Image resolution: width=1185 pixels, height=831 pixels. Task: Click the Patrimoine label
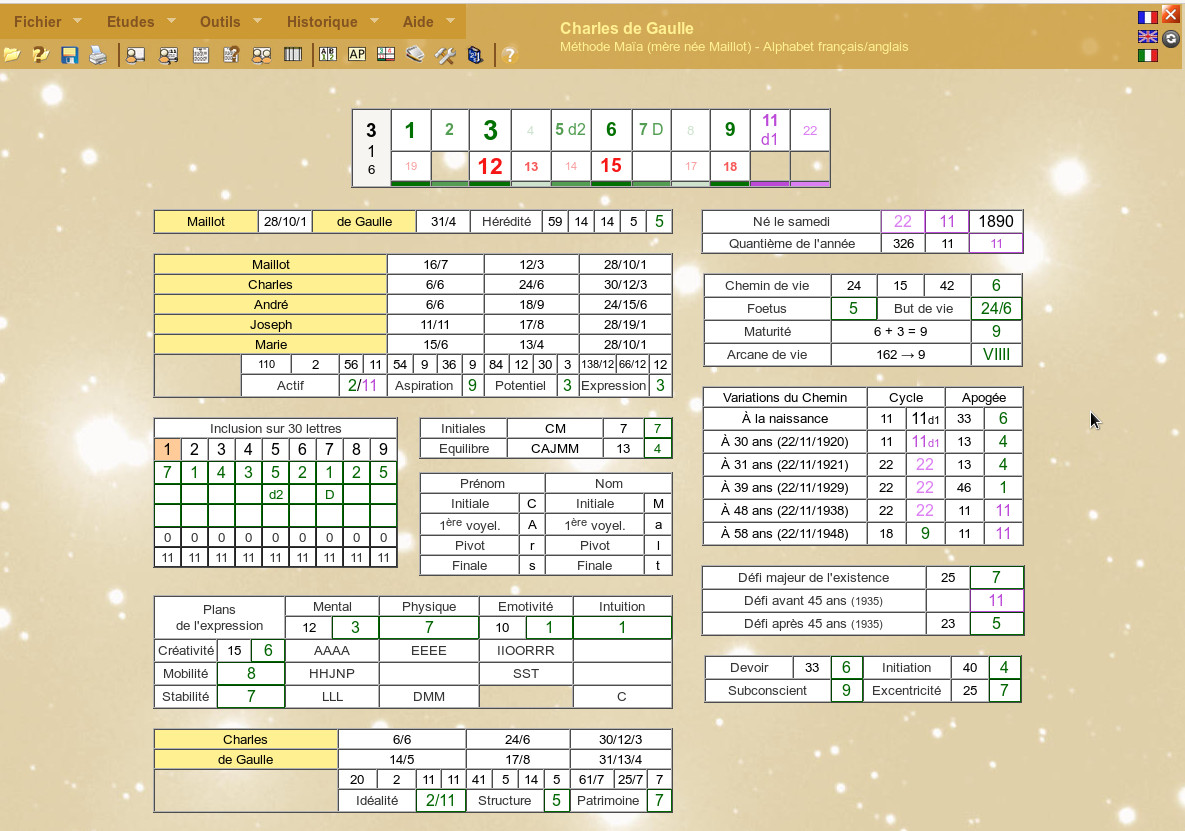pos(608,800)
